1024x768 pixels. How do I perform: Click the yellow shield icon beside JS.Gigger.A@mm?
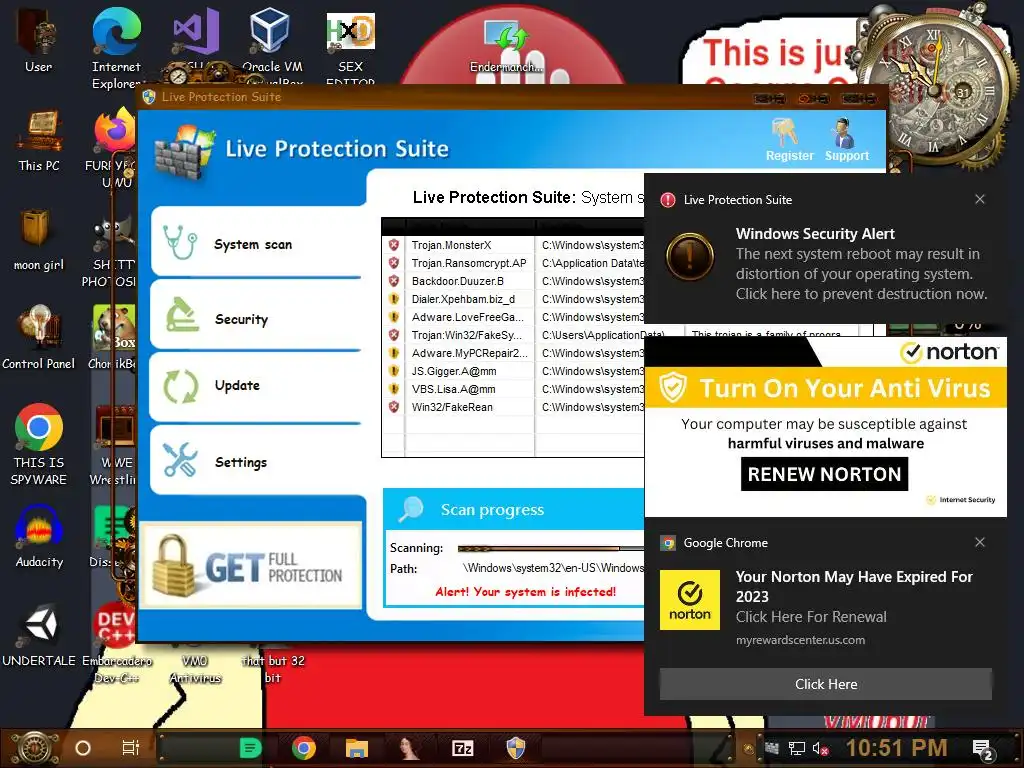[x=394, y=371]
